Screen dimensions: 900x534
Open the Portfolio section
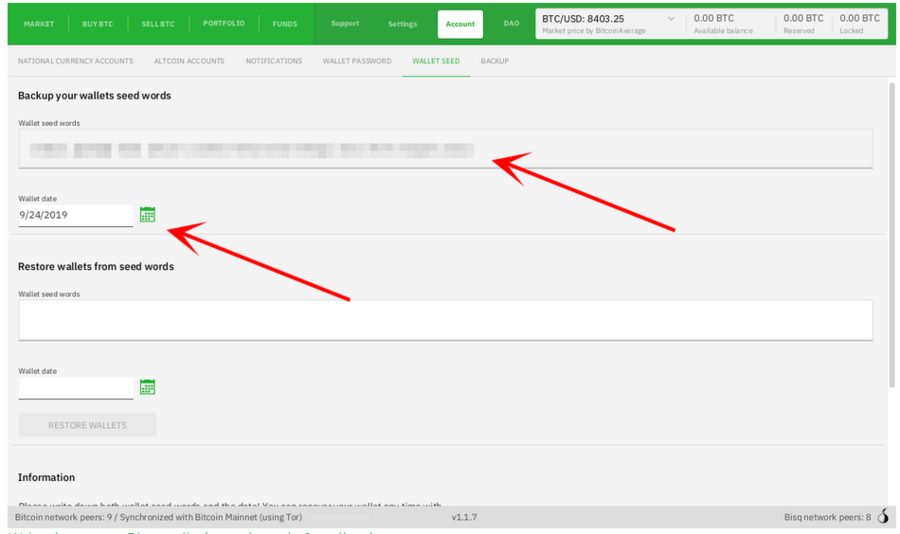(x=223, y=24)
